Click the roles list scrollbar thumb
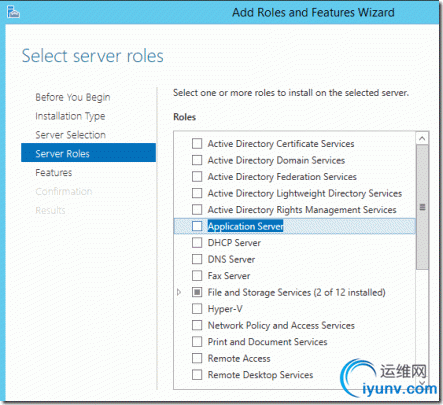Screen dimensions: 443x405 [x=422, y=207]
